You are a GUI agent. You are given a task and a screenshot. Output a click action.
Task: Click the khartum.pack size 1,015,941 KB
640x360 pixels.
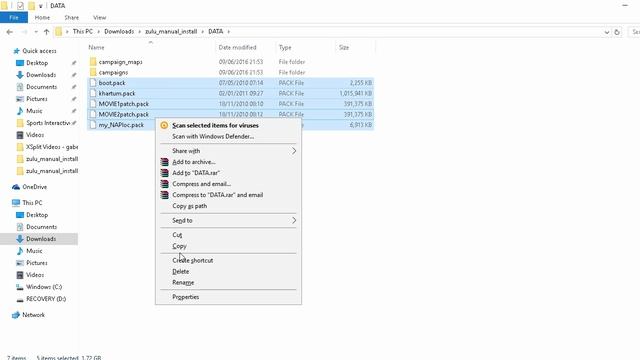point(356,93)
